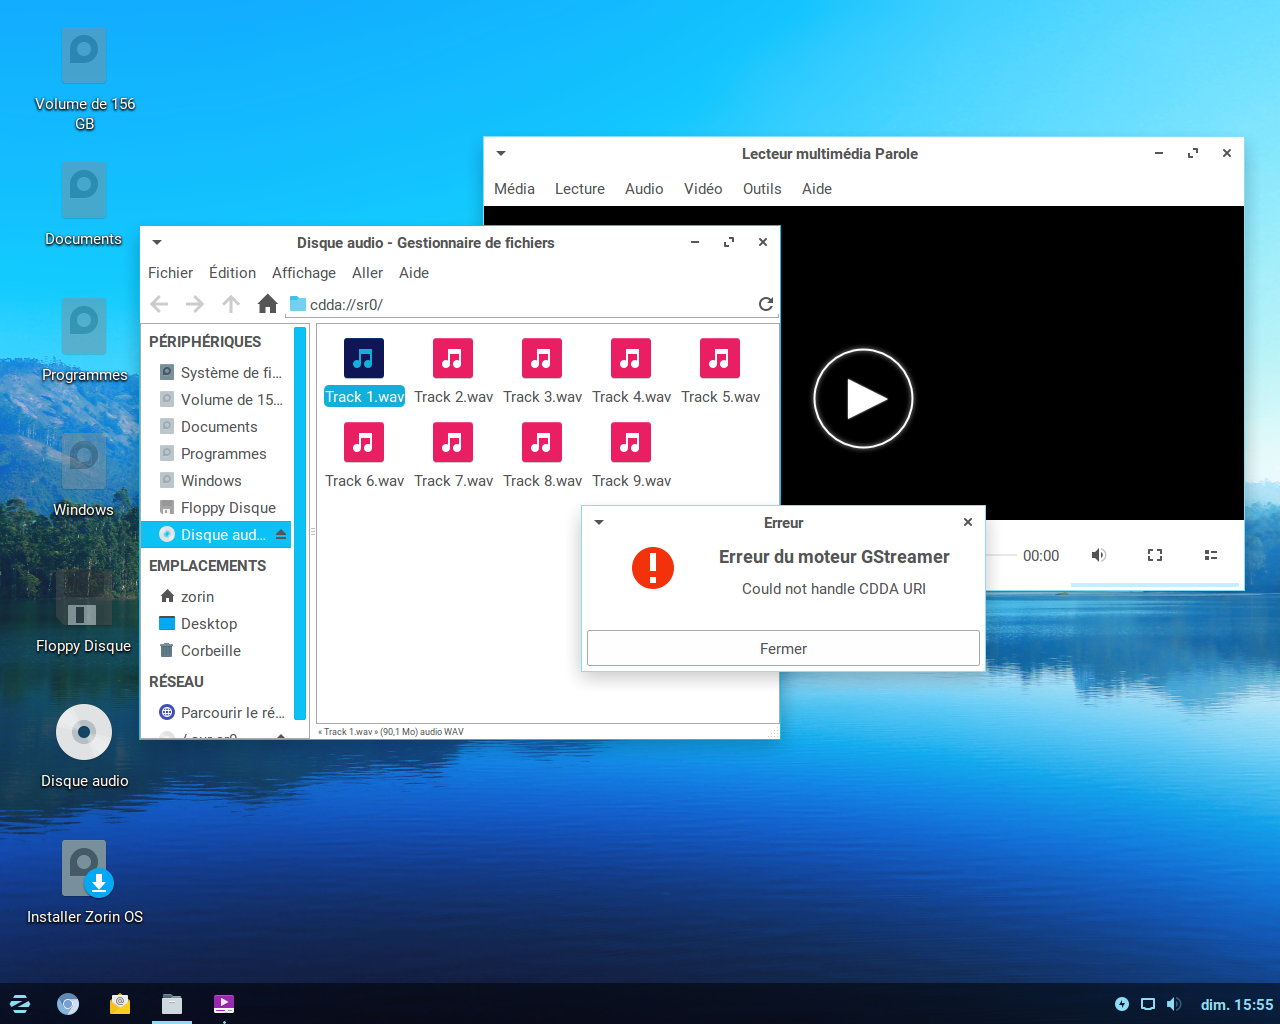The height and width of the screenshot is (1024, 1280).
Task: Go to the home folder via toolbar icon
Action: click(x=267, y=304)
